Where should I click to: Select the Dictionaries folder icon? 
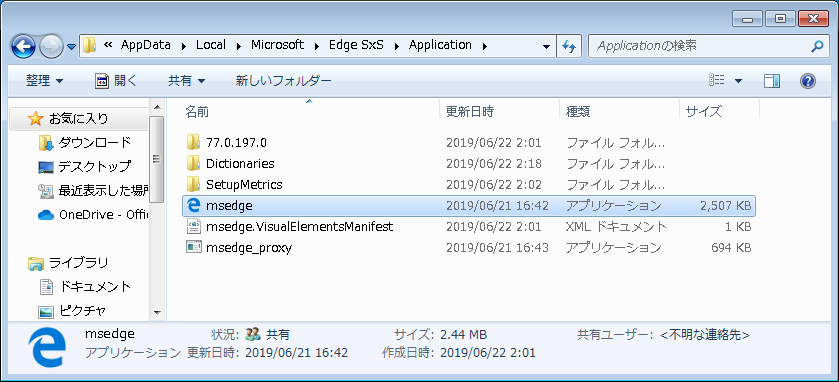pos(193,163)
